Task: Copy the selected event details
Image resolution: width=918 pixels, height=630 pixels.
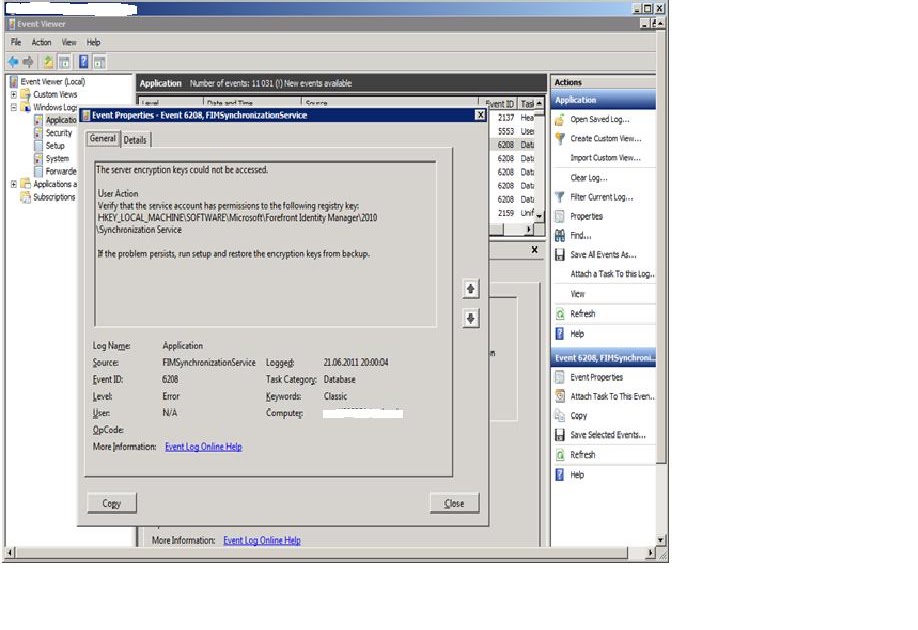Action: 580,415
